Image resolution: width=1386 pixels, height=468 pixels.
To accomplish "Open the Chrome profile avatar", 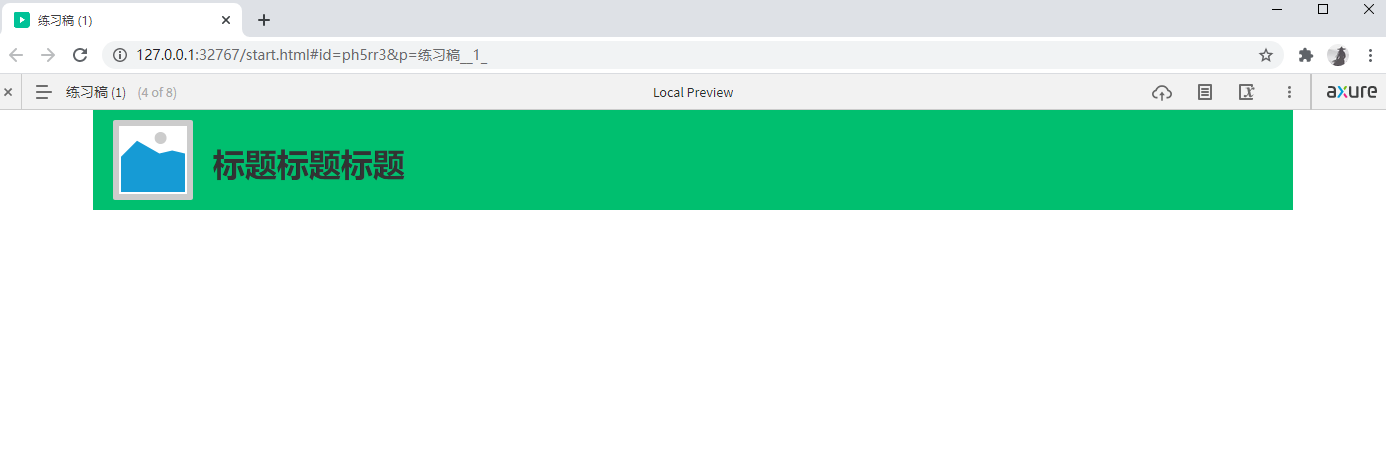I will (1338, 55).
